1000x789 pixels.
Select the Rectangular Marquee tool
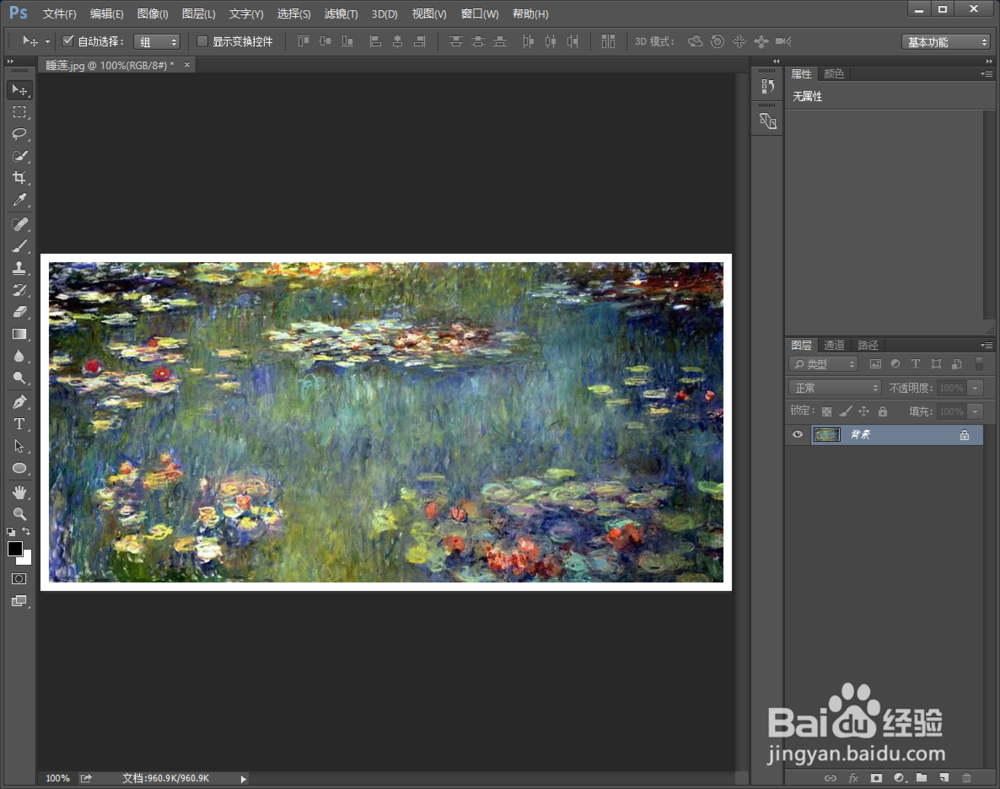(19, 112)
